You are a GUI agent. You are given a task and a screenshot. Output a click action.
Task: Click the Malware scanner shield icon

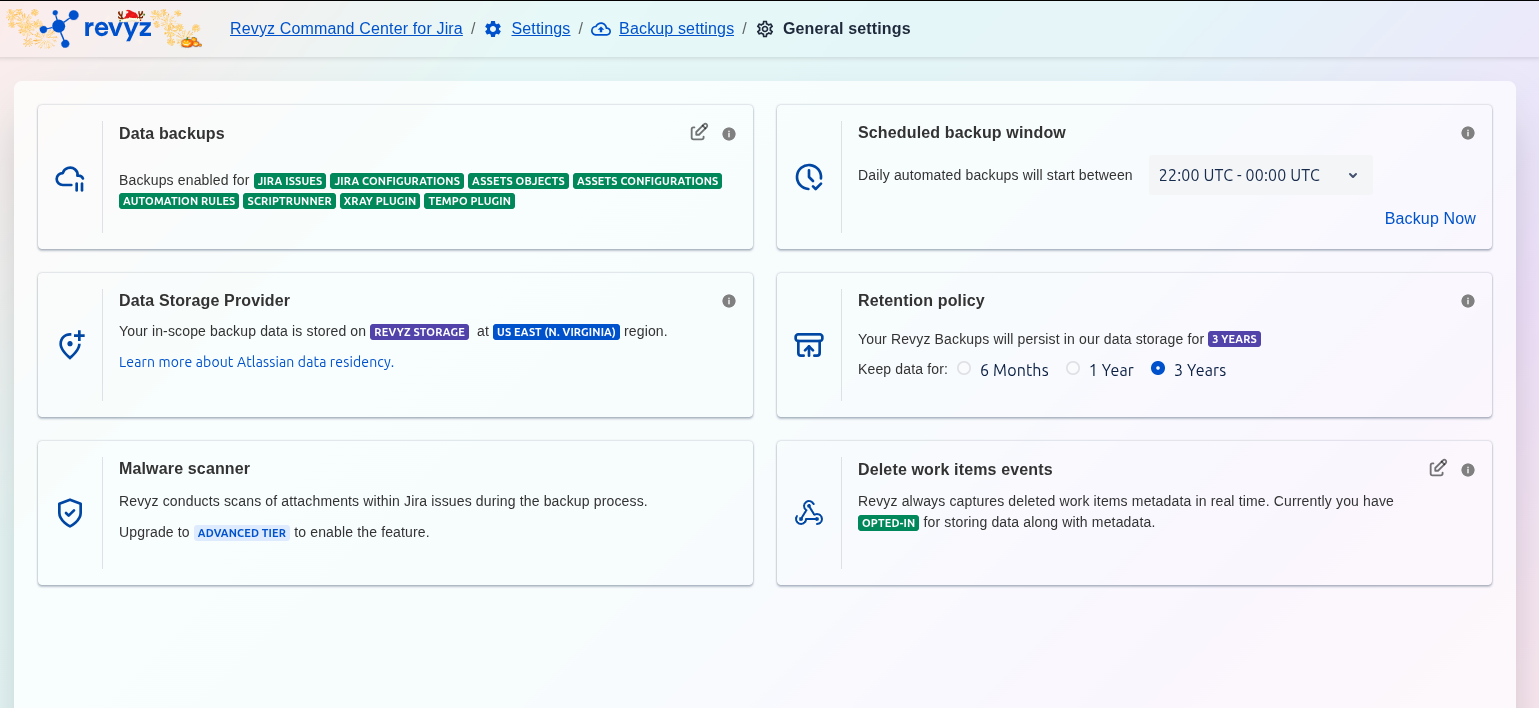click(70, 513)
